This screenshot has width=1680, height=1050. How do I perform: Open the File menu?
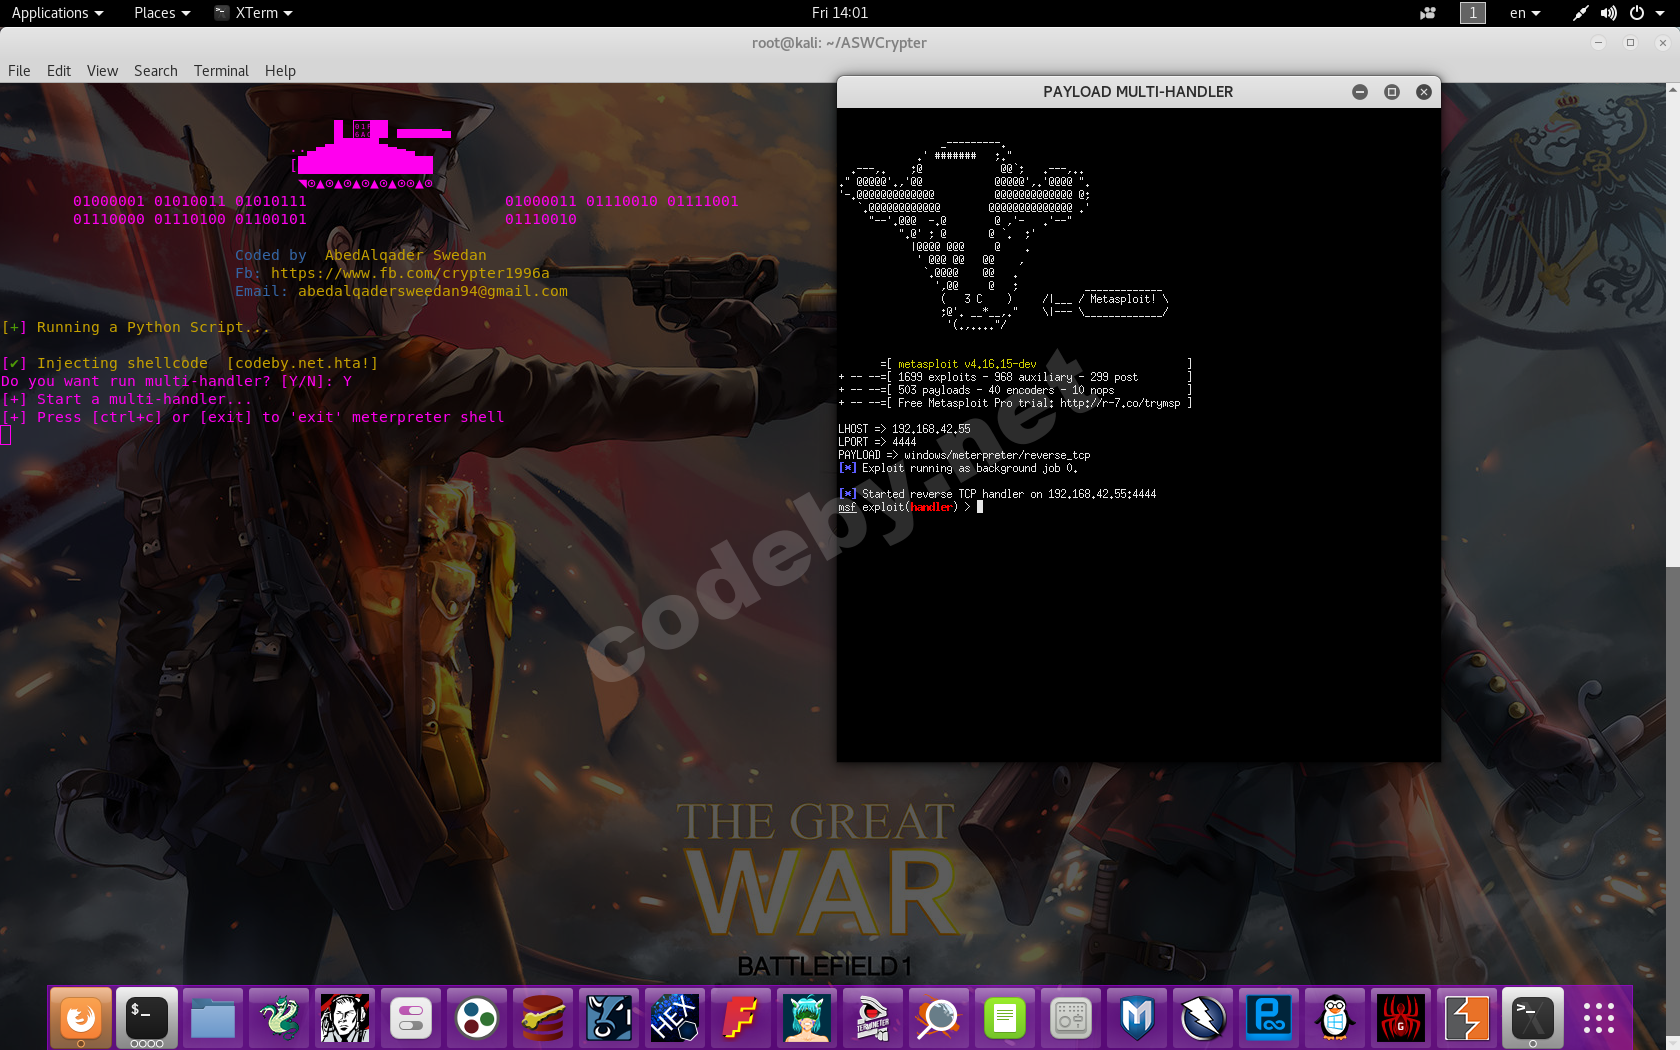point(19,71)
